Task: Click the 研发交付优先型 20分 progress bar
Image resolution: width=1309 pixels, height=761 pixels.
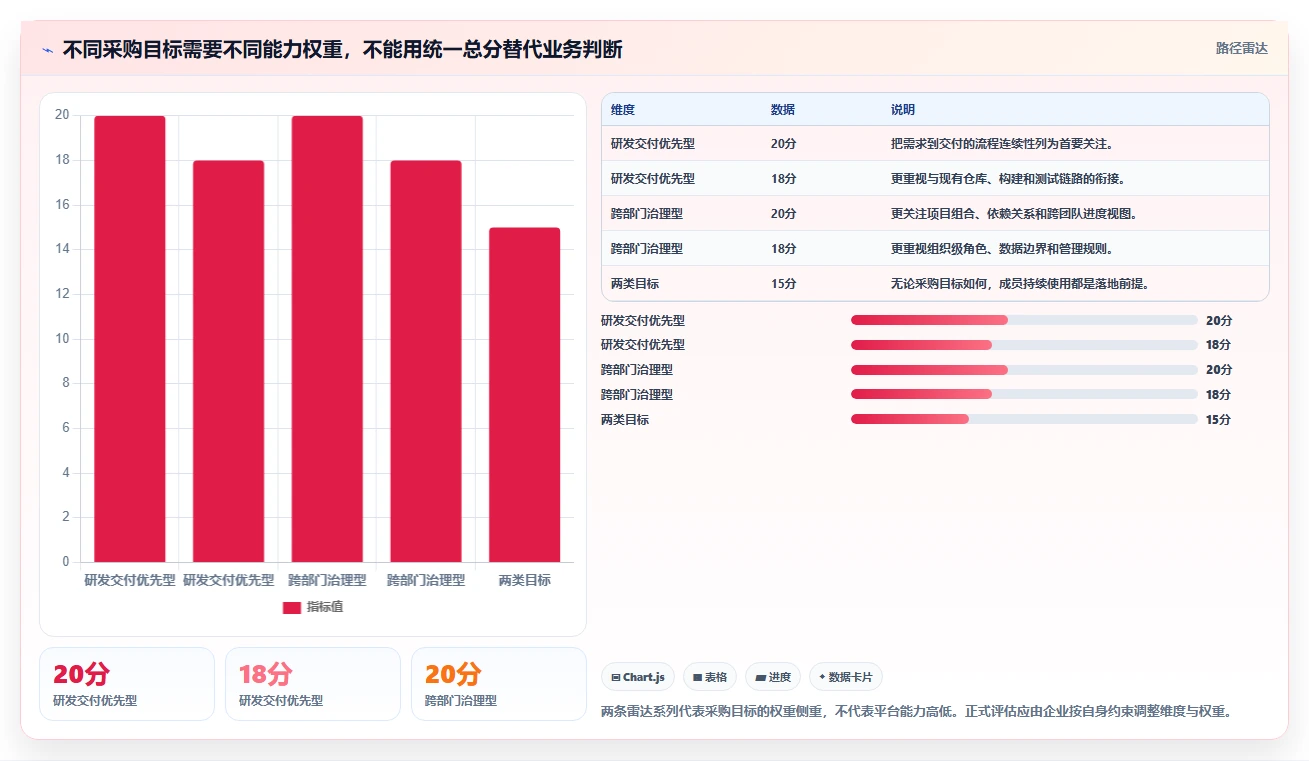Action: coord(1024,320)
